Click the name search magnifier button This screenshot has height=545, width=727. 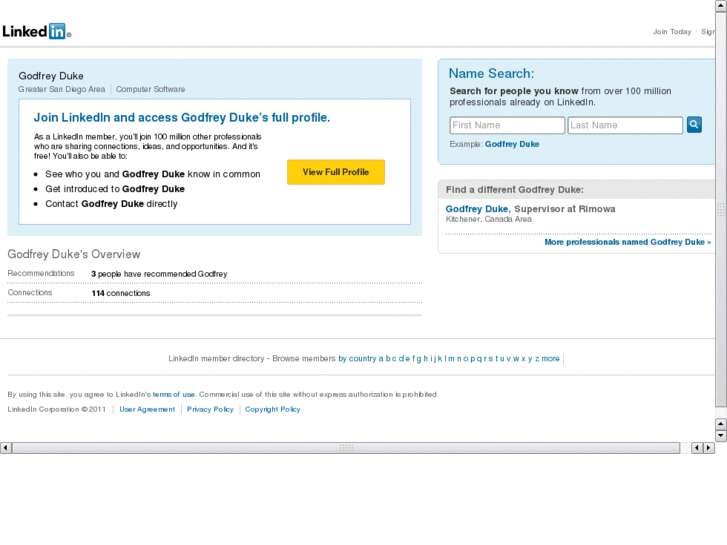tap(694, 124)
